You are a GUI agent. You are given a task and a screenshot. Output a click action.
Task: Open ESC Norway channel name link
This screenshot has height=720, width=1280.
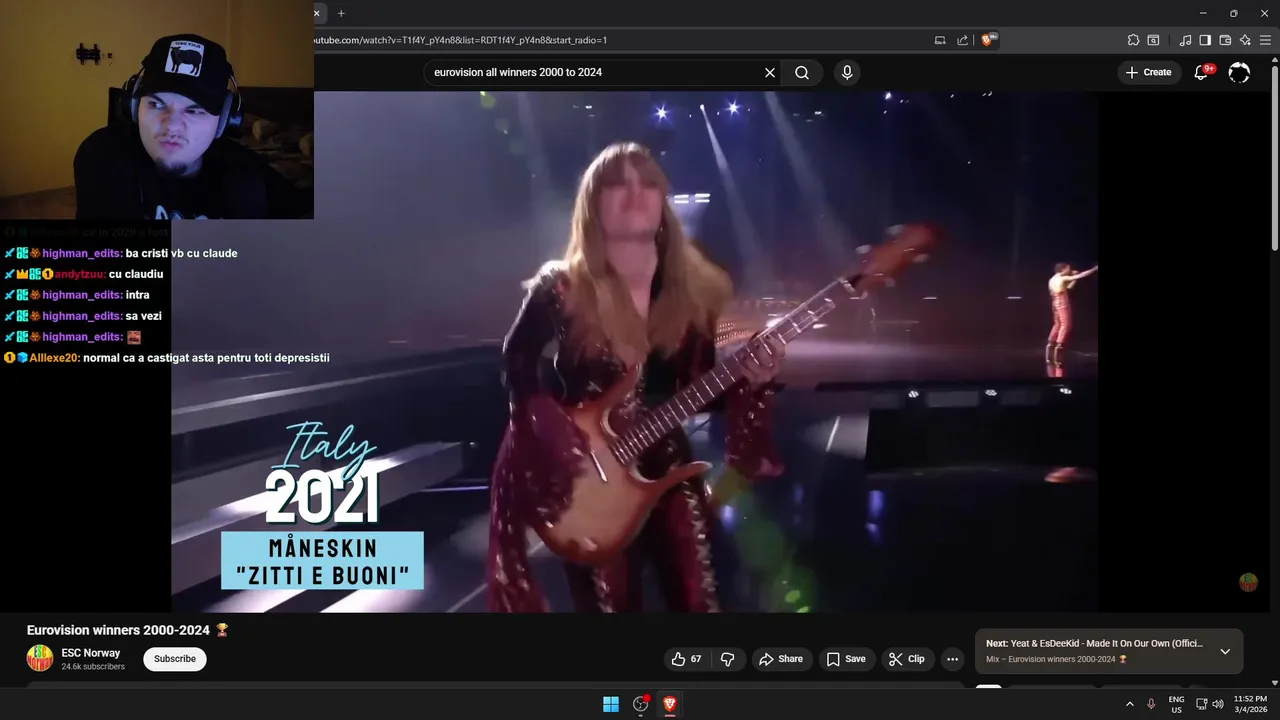tap(91, 653)
